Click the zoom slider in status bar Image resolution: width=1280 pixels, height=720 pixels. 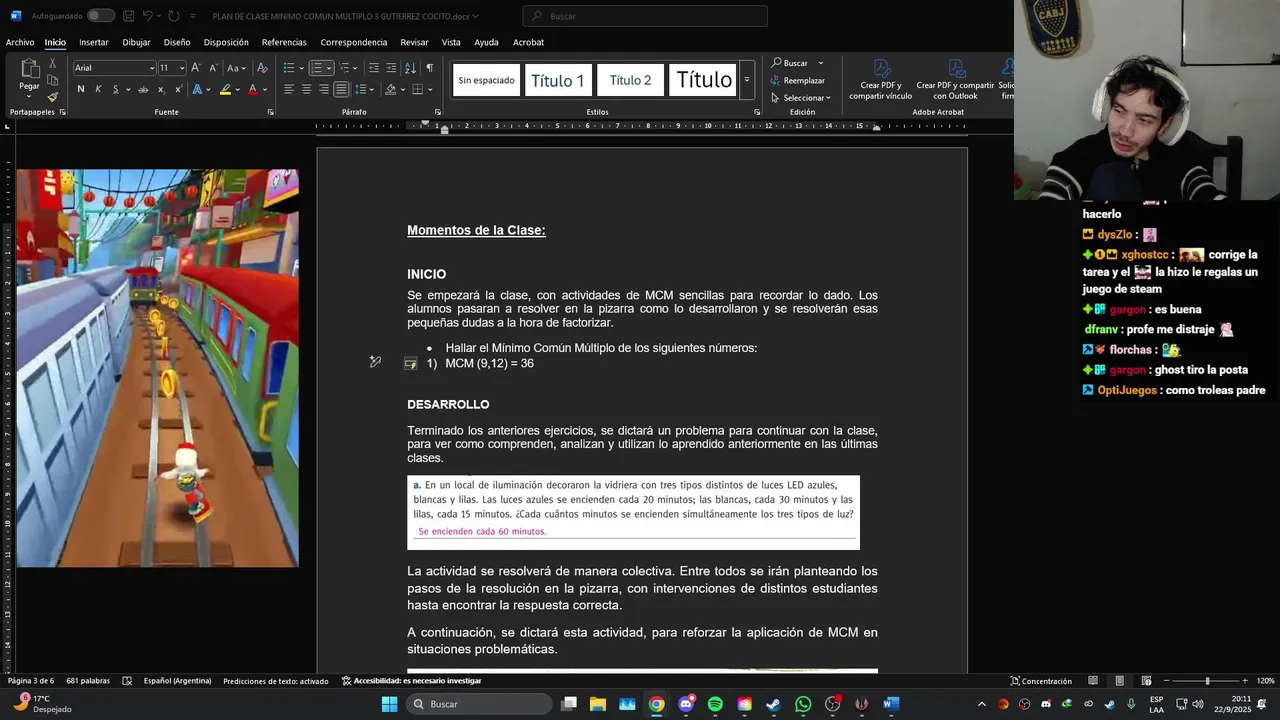coord(1207,681)
